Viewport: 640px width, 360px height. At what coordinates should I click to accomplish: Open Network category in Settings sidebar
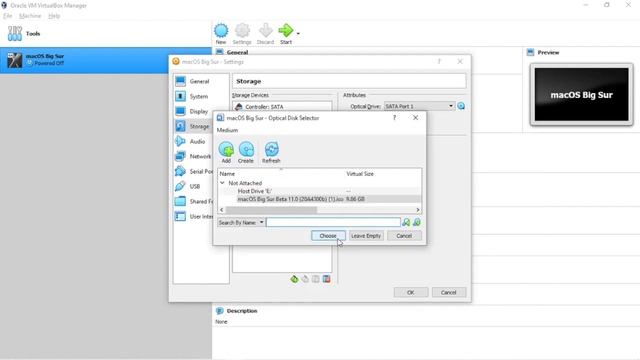coord(193,156)
